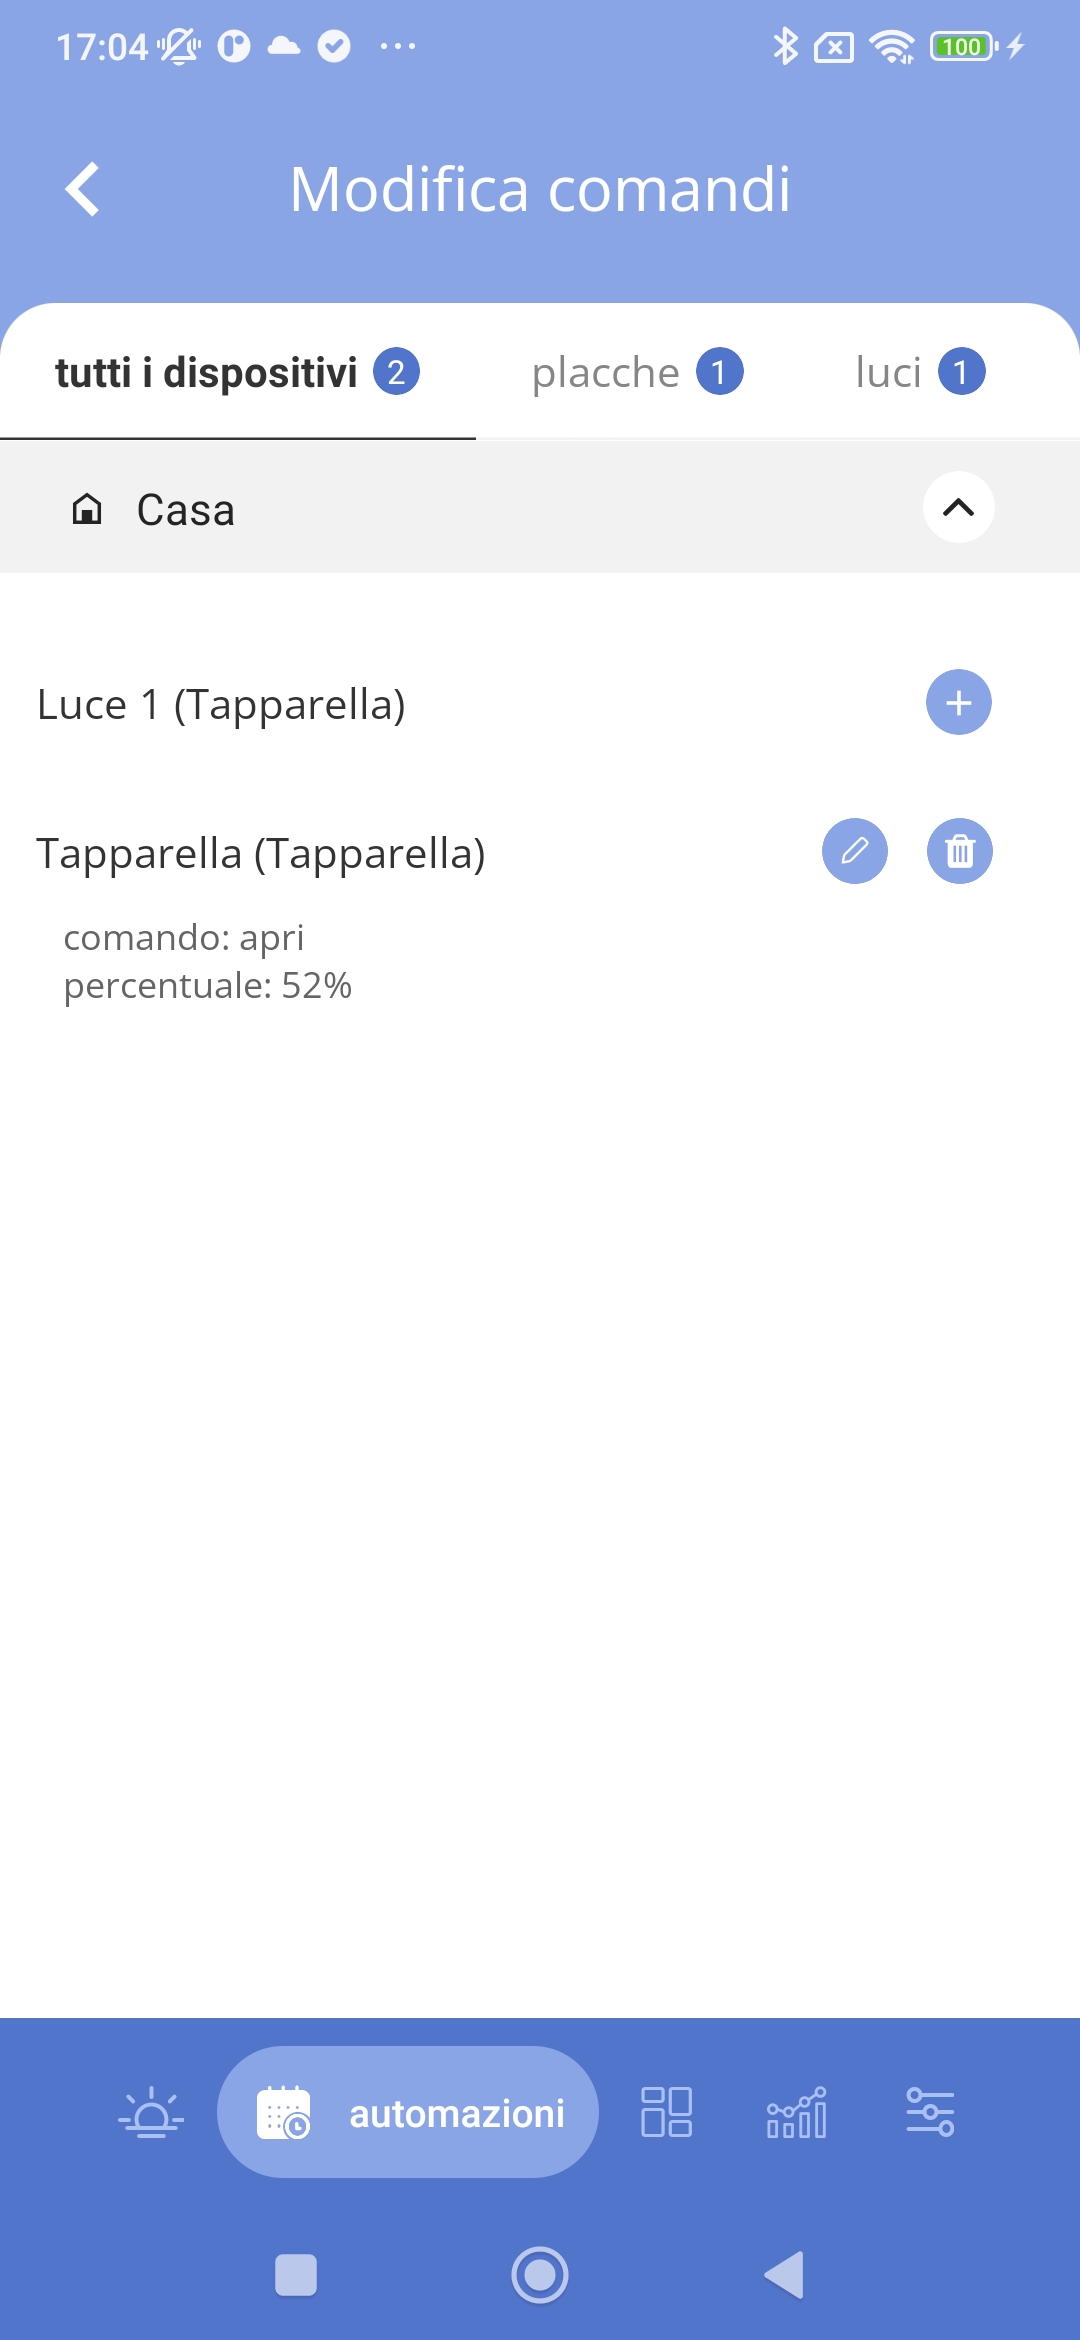Edit the Tapparella command with pencil icon
The width and height of the screenshot is (1080, 2340).
click(854, 852)
